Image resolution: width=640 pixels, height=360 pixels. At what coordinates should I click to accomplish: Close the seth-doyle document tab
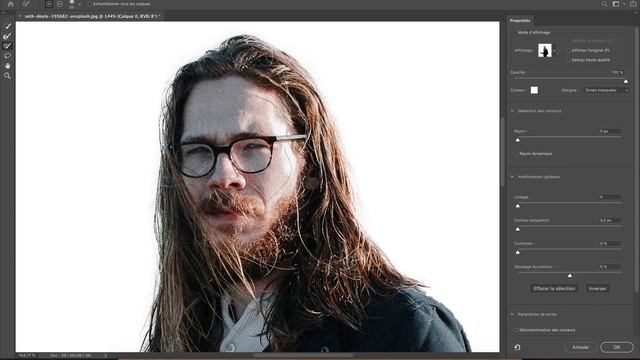(x=20, y=16)
